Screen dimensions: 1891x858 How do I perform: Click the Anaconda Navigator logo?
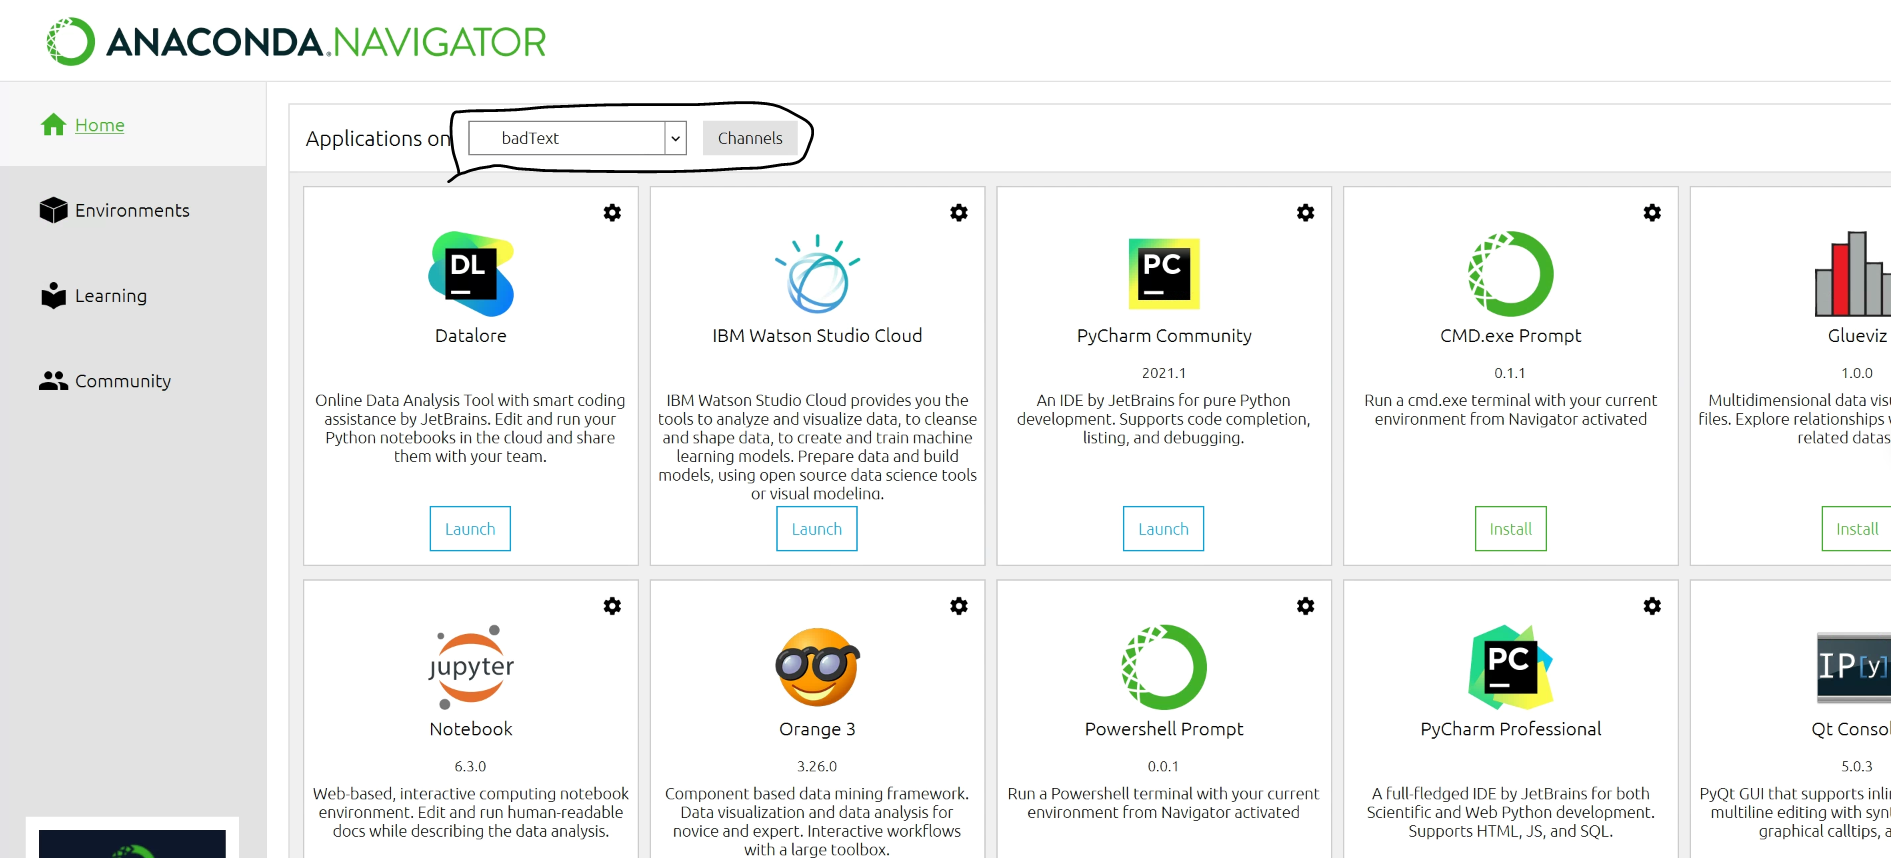(296, 42)
